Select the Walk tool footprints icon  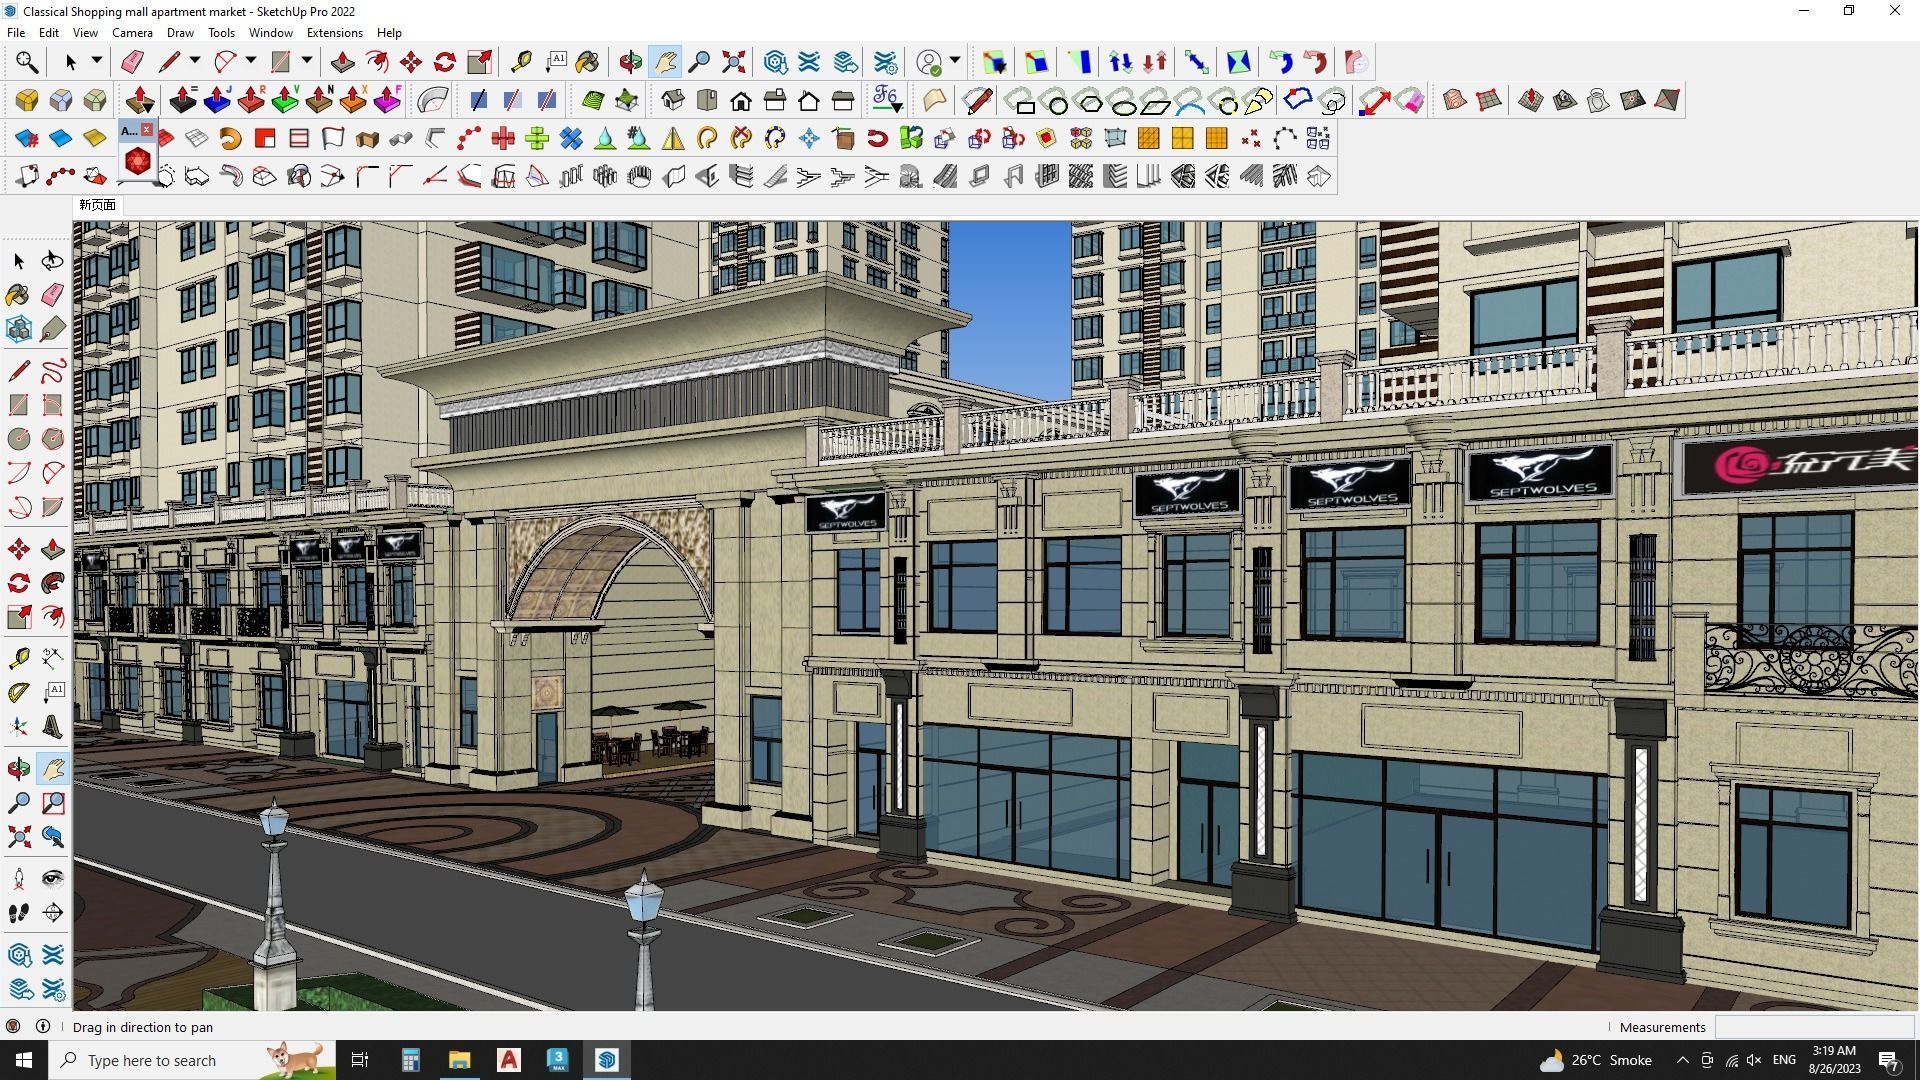tap(19, 912)
